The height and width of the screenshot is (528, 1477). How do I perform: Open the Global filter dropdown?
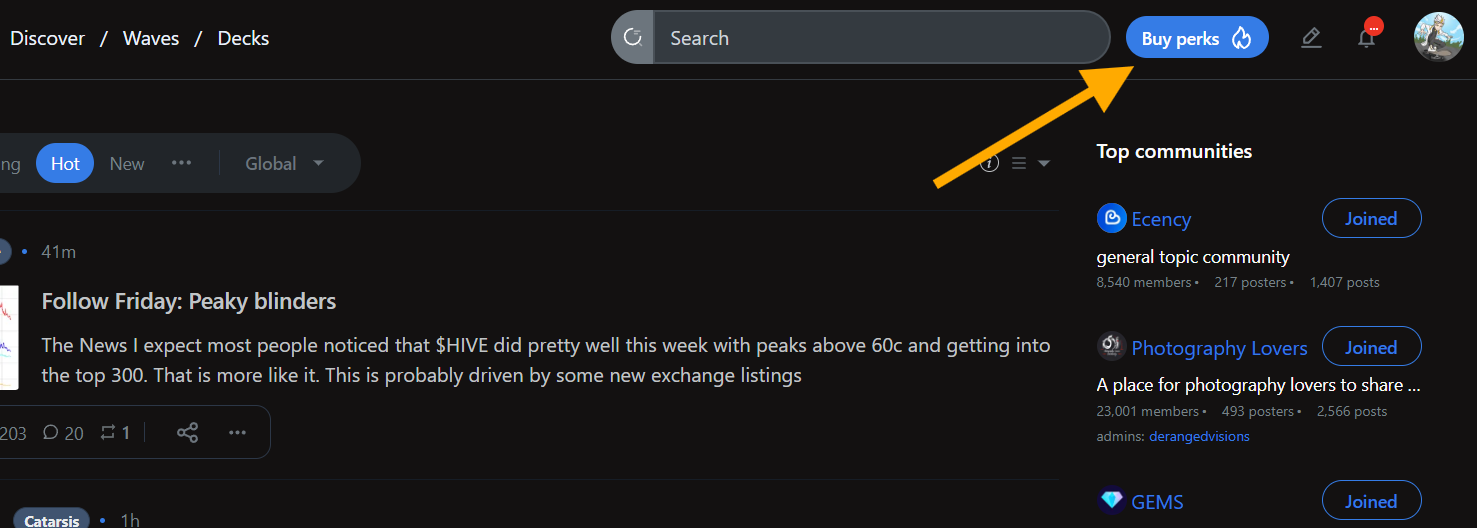coord(285,163)
